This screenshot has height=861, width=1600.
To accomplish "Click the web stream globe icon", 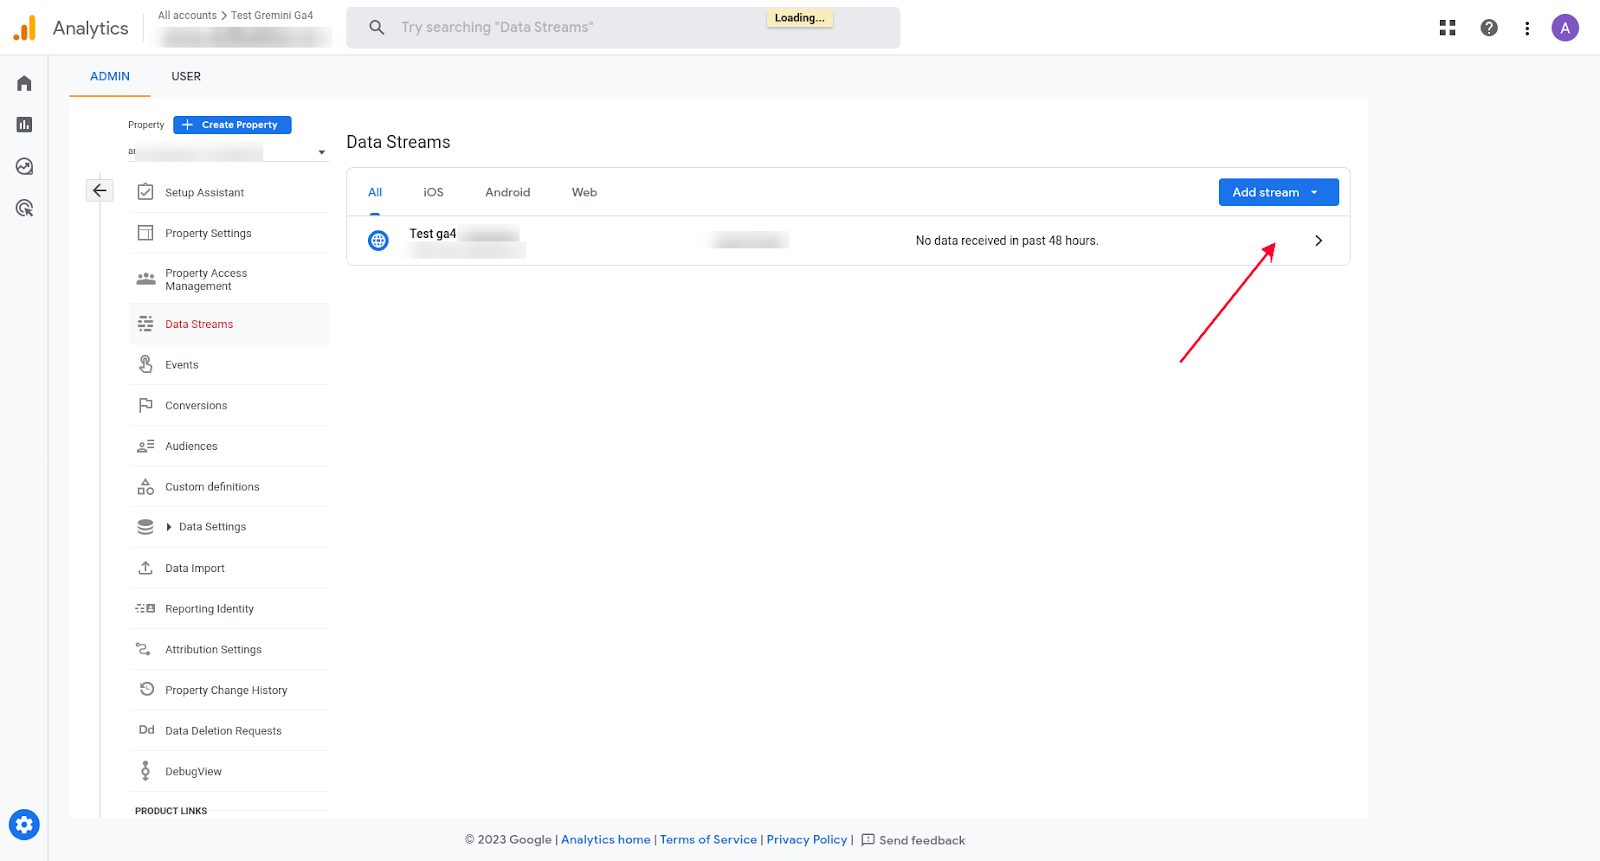I will click(378, 241).
